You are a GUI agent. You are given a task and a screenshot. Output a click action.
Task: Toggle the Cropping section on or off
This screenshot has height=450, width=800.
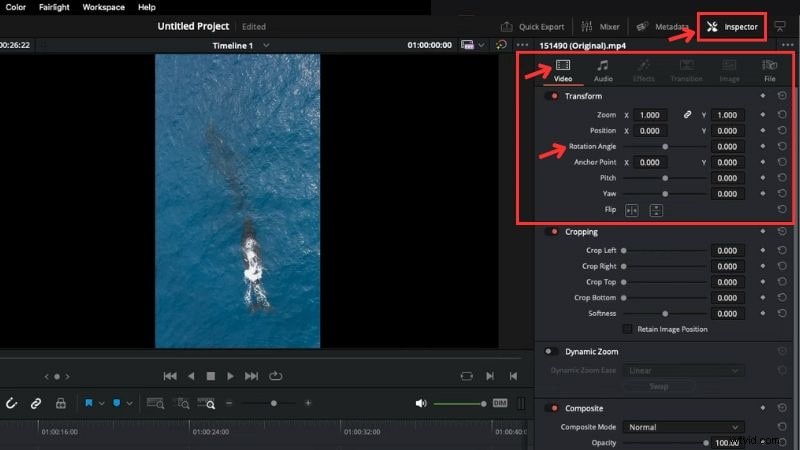552,232
